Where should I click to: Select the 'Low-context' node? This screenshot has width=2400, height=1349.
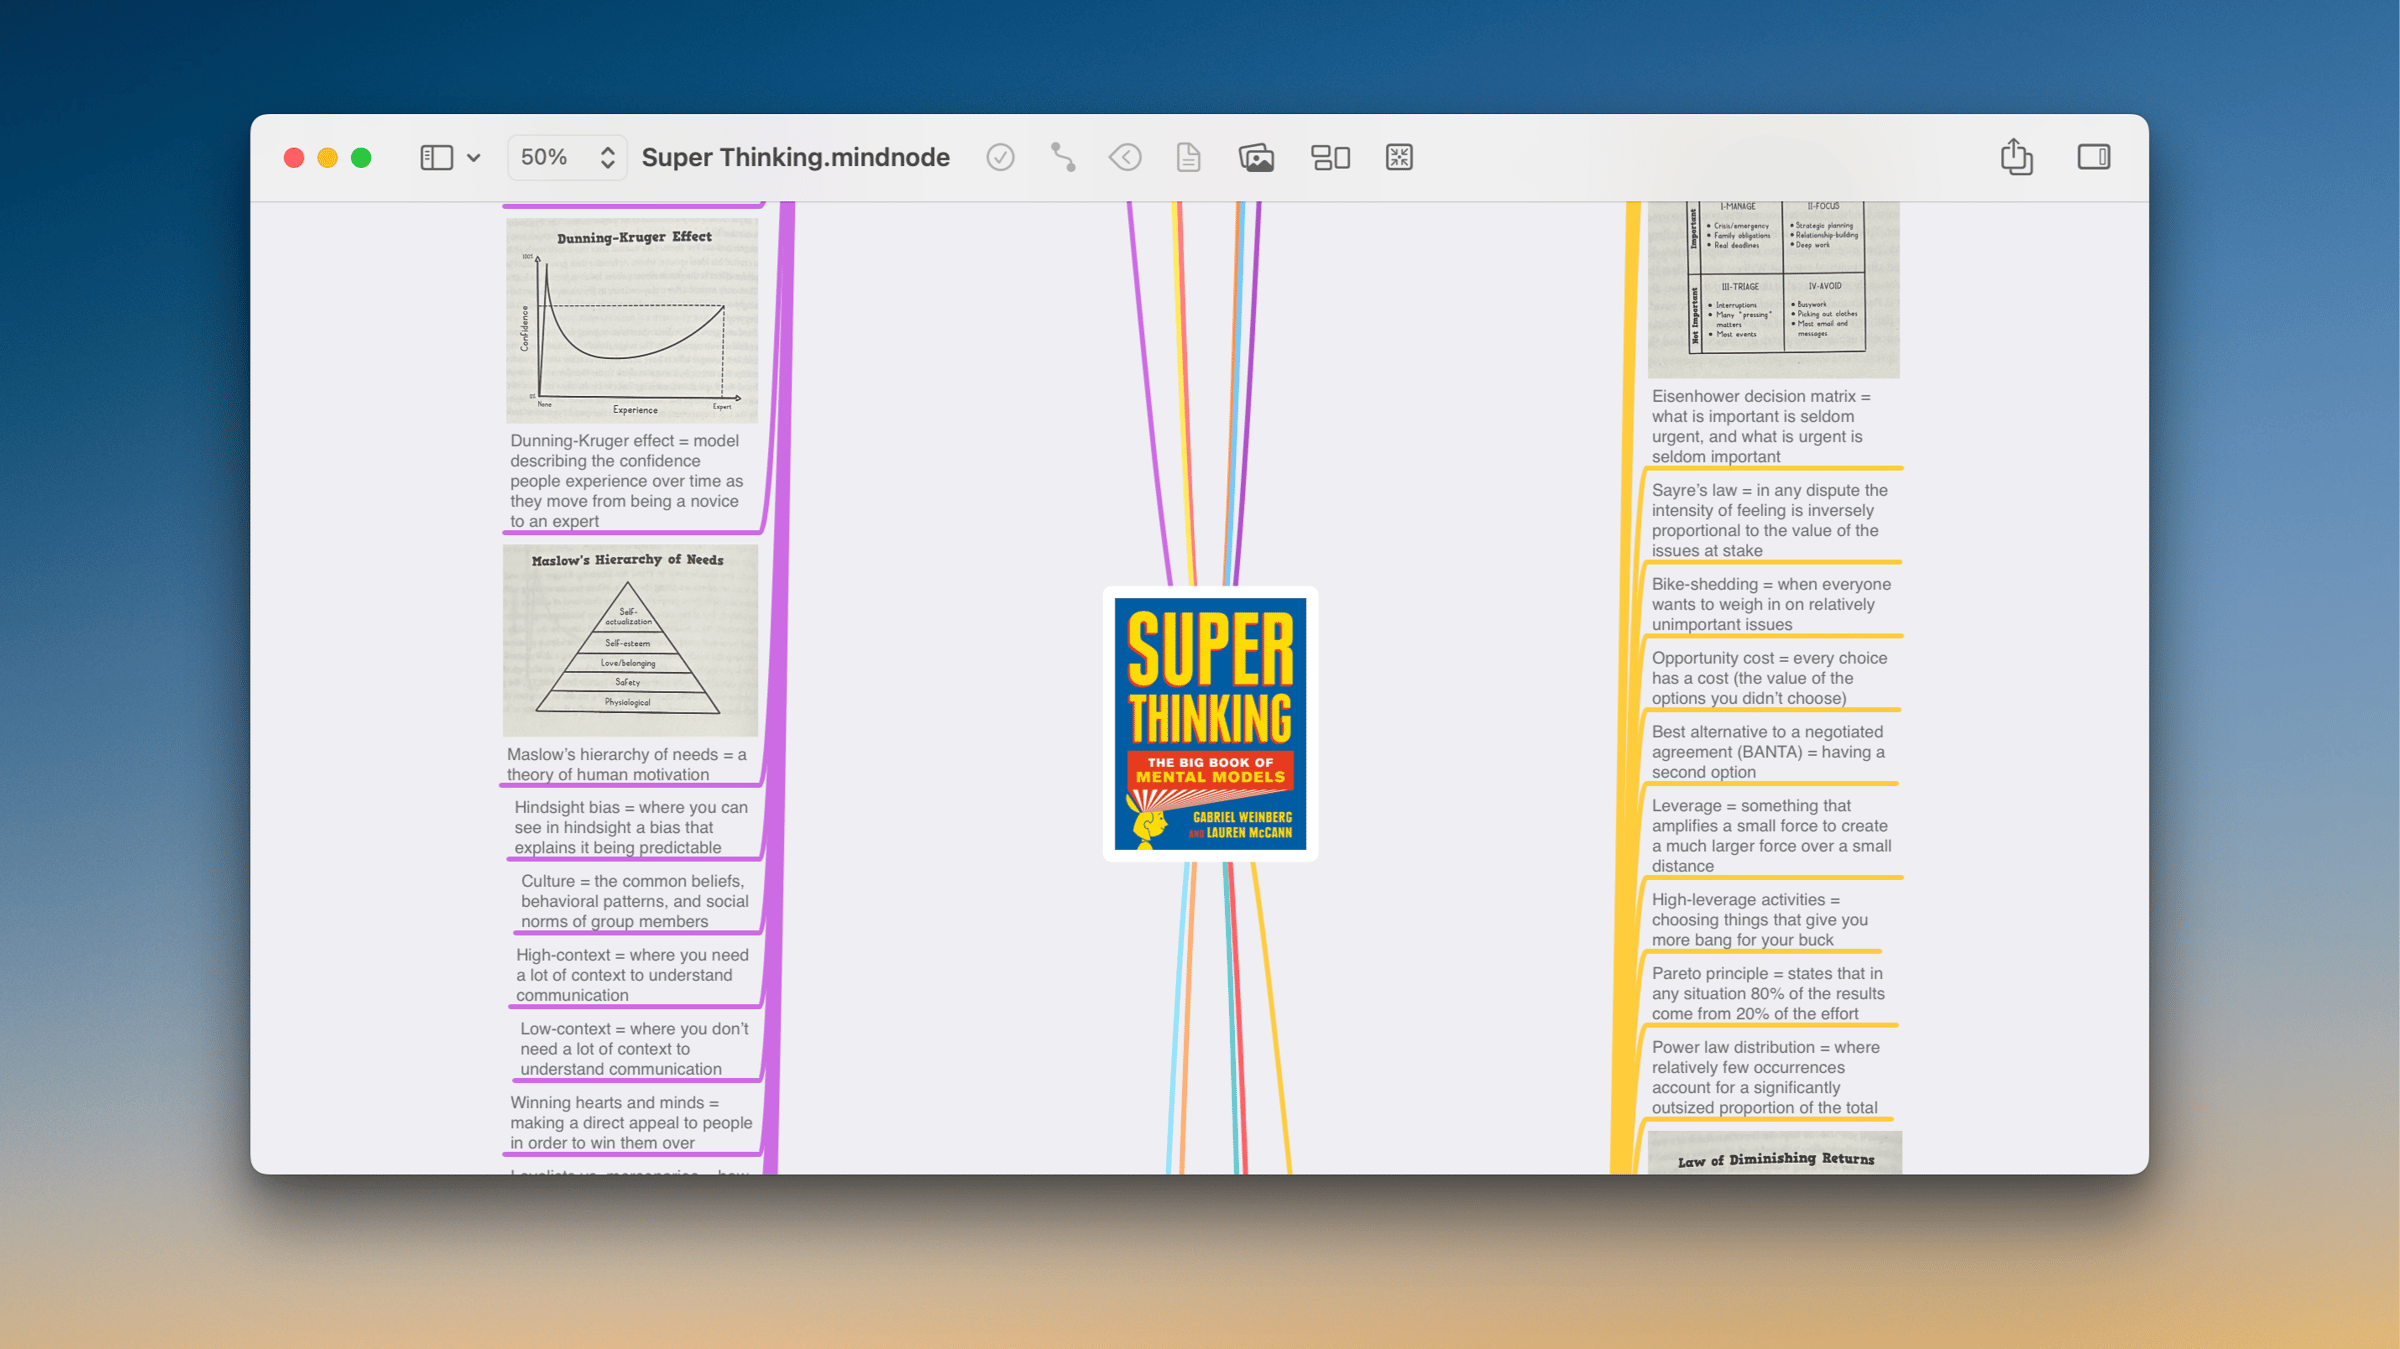click(x=634, y=1048)
